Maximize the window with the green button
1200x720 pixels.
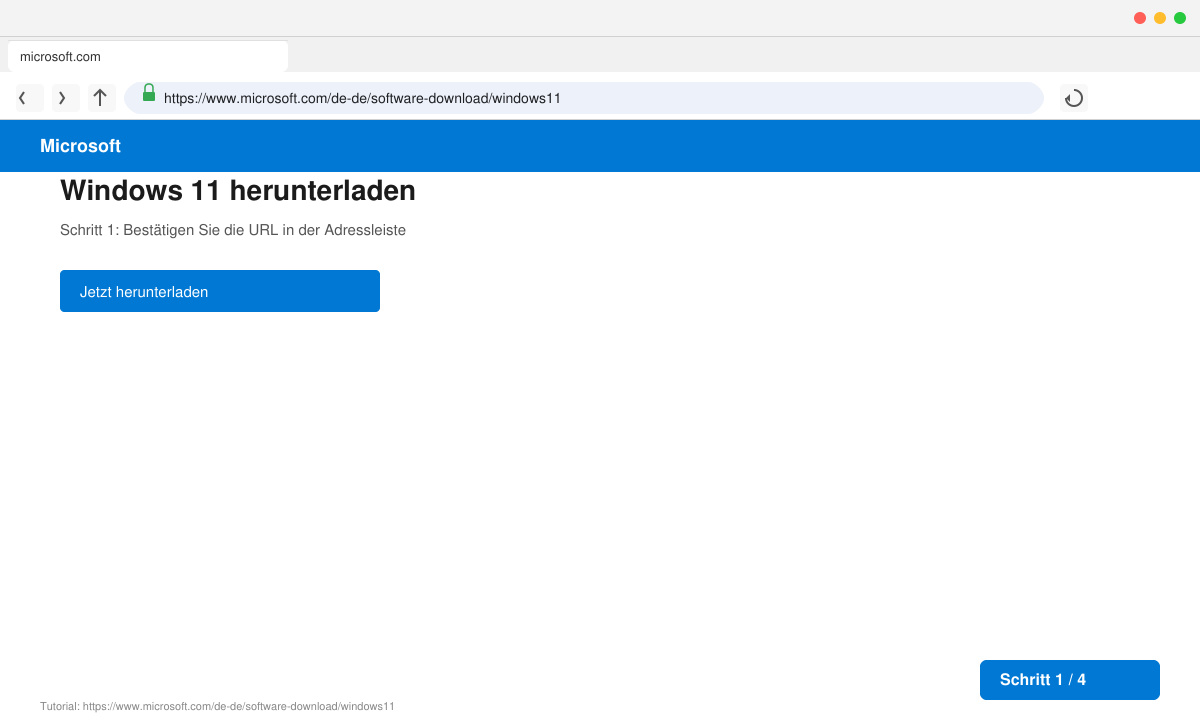1180,18
